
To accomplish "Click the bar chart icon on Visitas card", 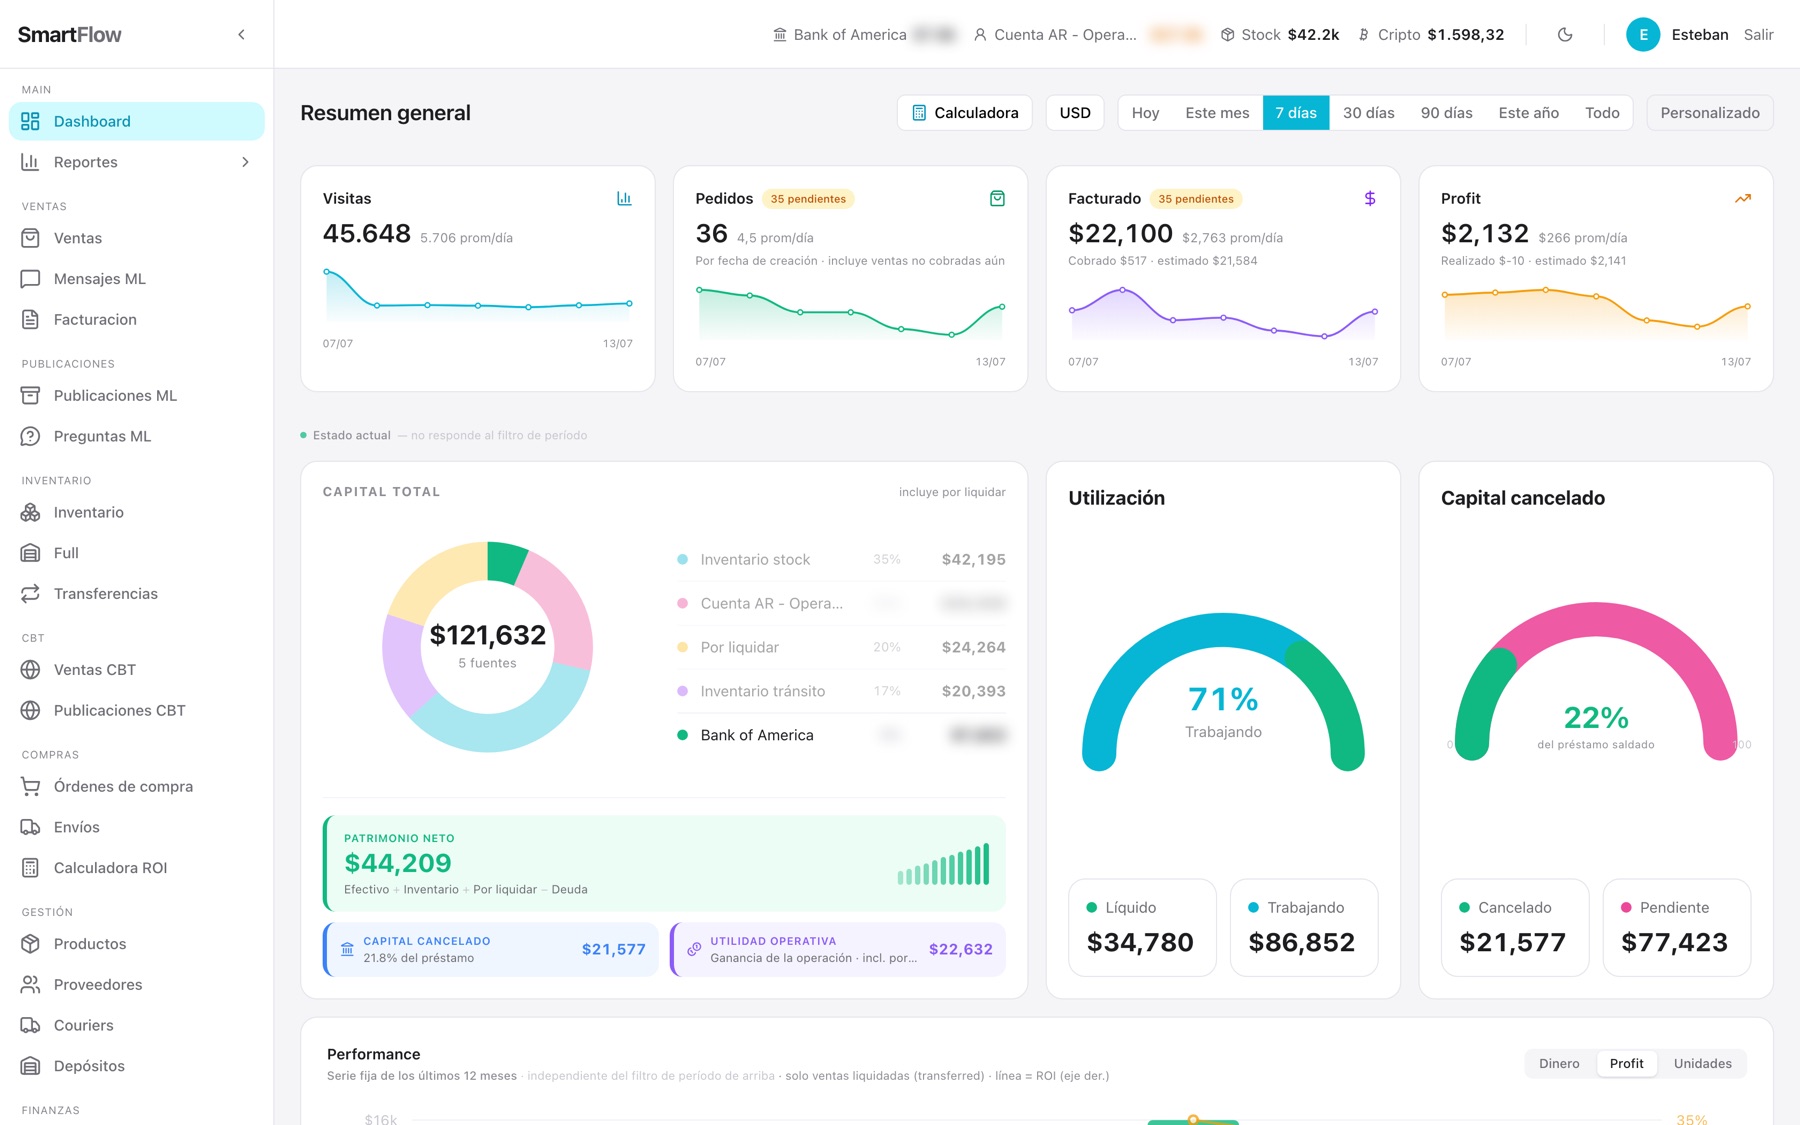I will [624, 198].
